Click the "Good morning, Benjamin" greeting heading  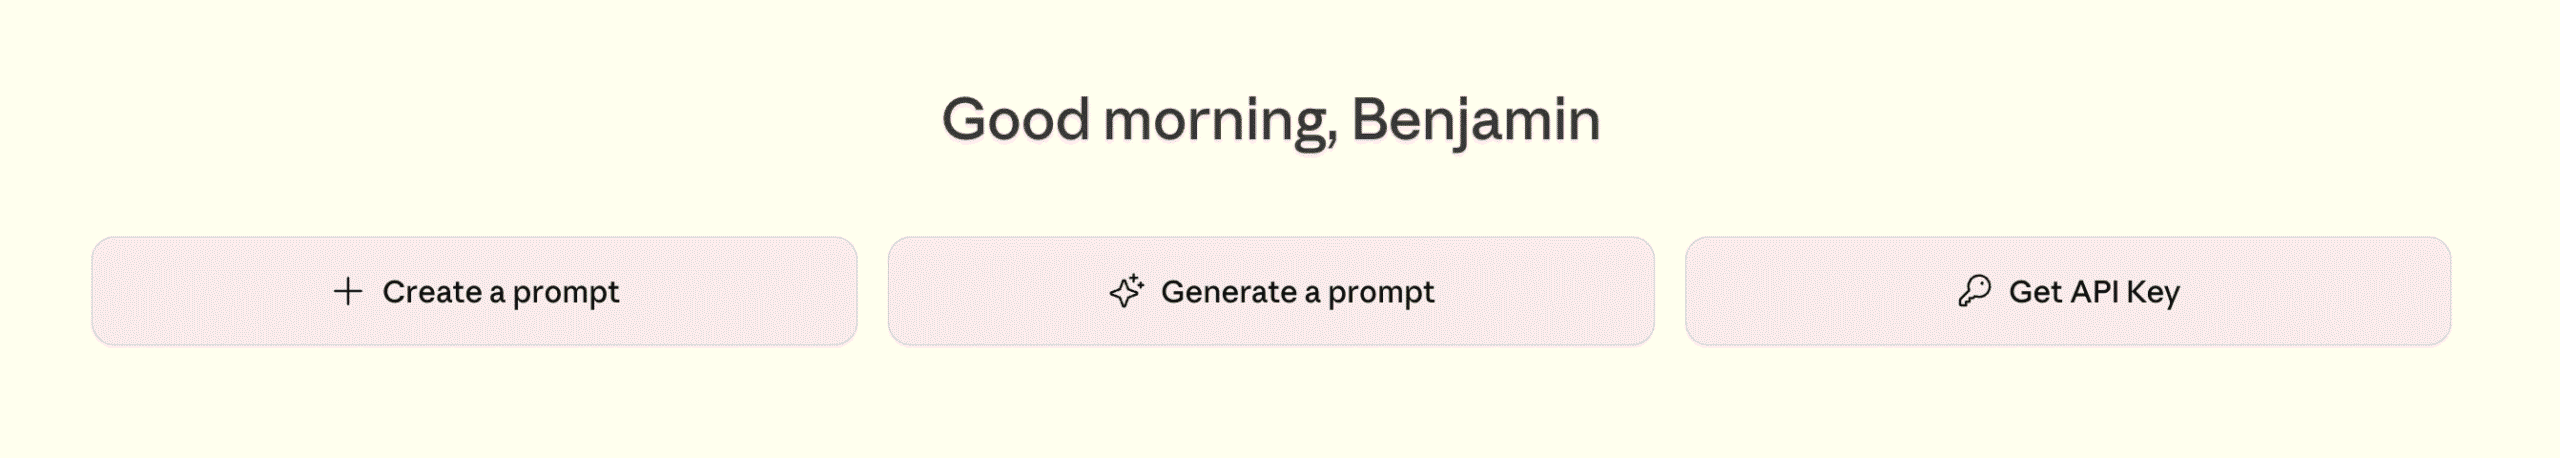[1271, 120]
